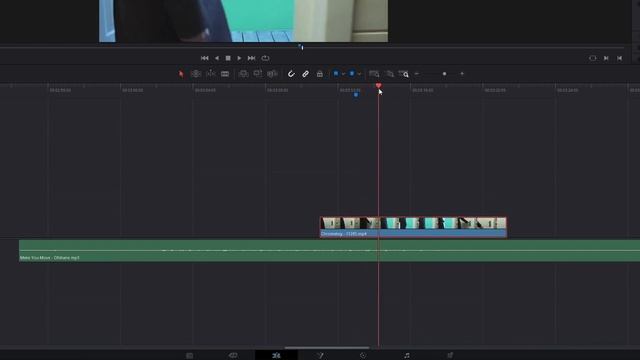Open the flag color dropdown arrow
Image resolution: width=640 pixels, height=360 pixels.
pyautogui.click(x=343, y=74)
